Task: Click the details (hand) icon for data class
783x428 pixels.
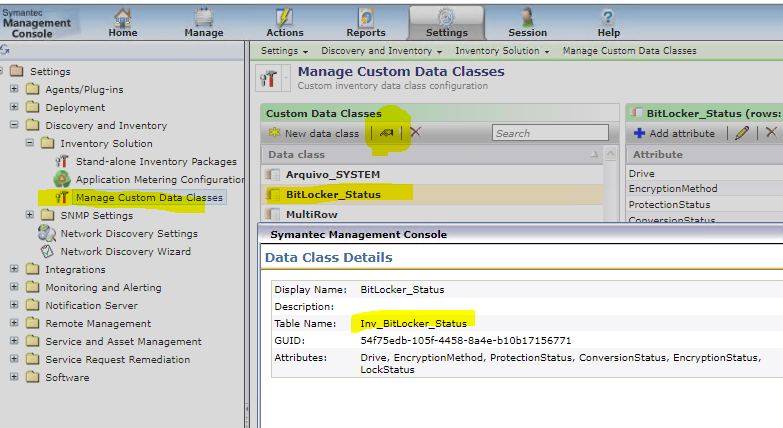Action: [x=387, y=133]
